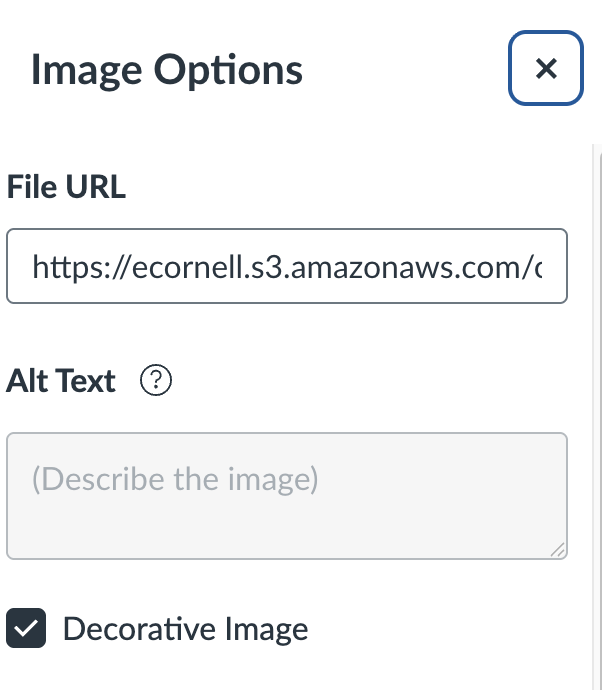Place cursor at the URL's "https" start
Viewport: 602px width, 690px height.
[x=33, y=266]
